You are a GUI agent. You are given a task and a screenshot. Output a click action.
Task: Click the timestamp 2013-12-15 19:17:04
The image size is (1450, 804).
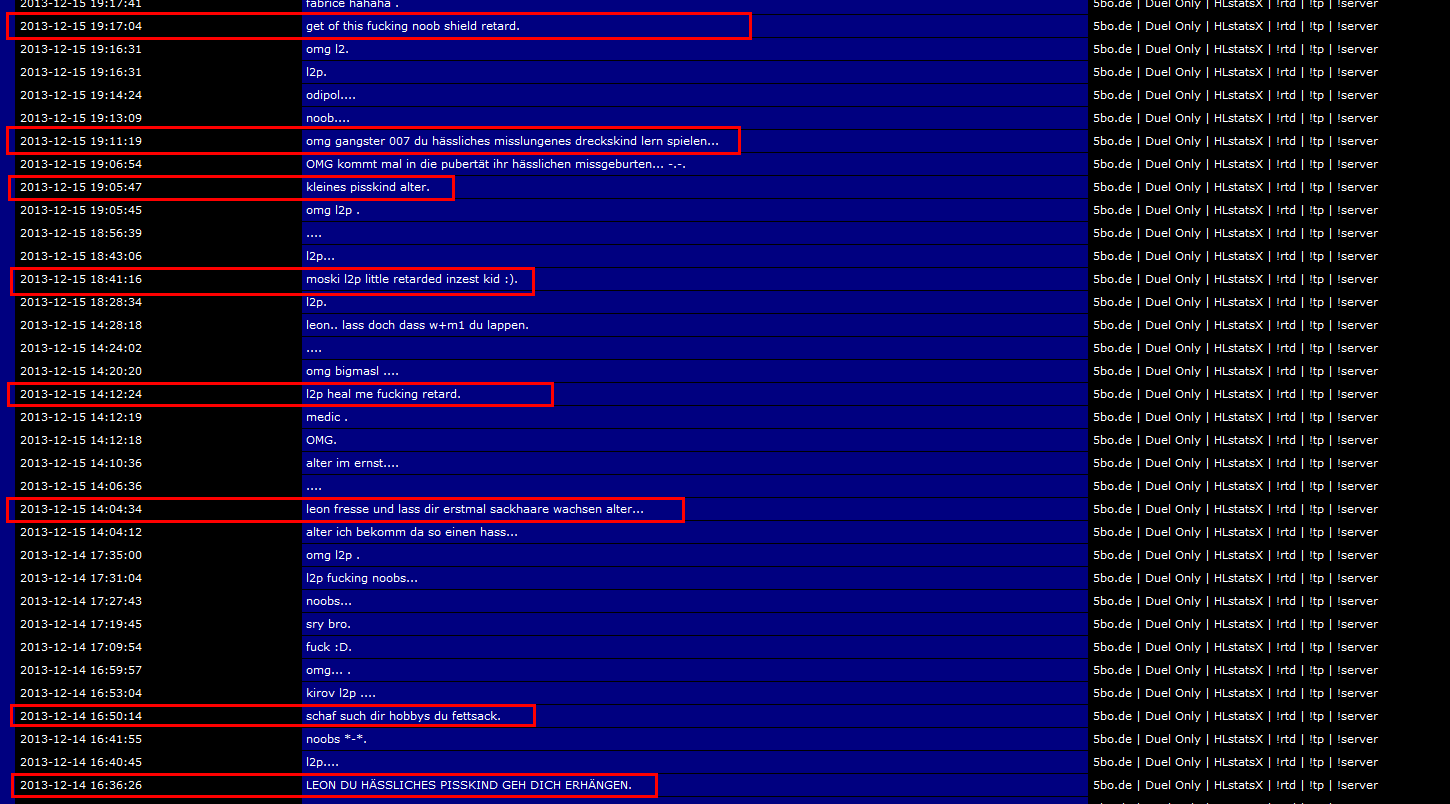(81, 26)
